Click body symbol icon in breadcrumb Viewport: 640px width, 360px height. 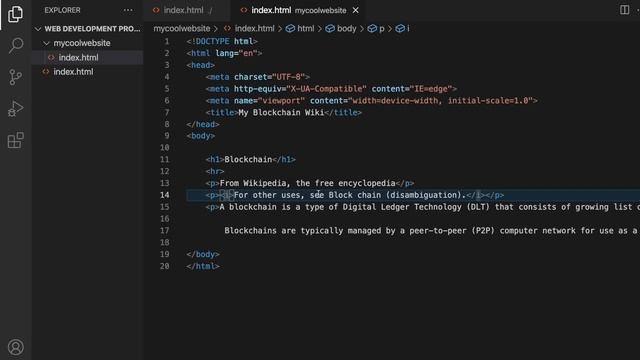click(x=330, y=29)
